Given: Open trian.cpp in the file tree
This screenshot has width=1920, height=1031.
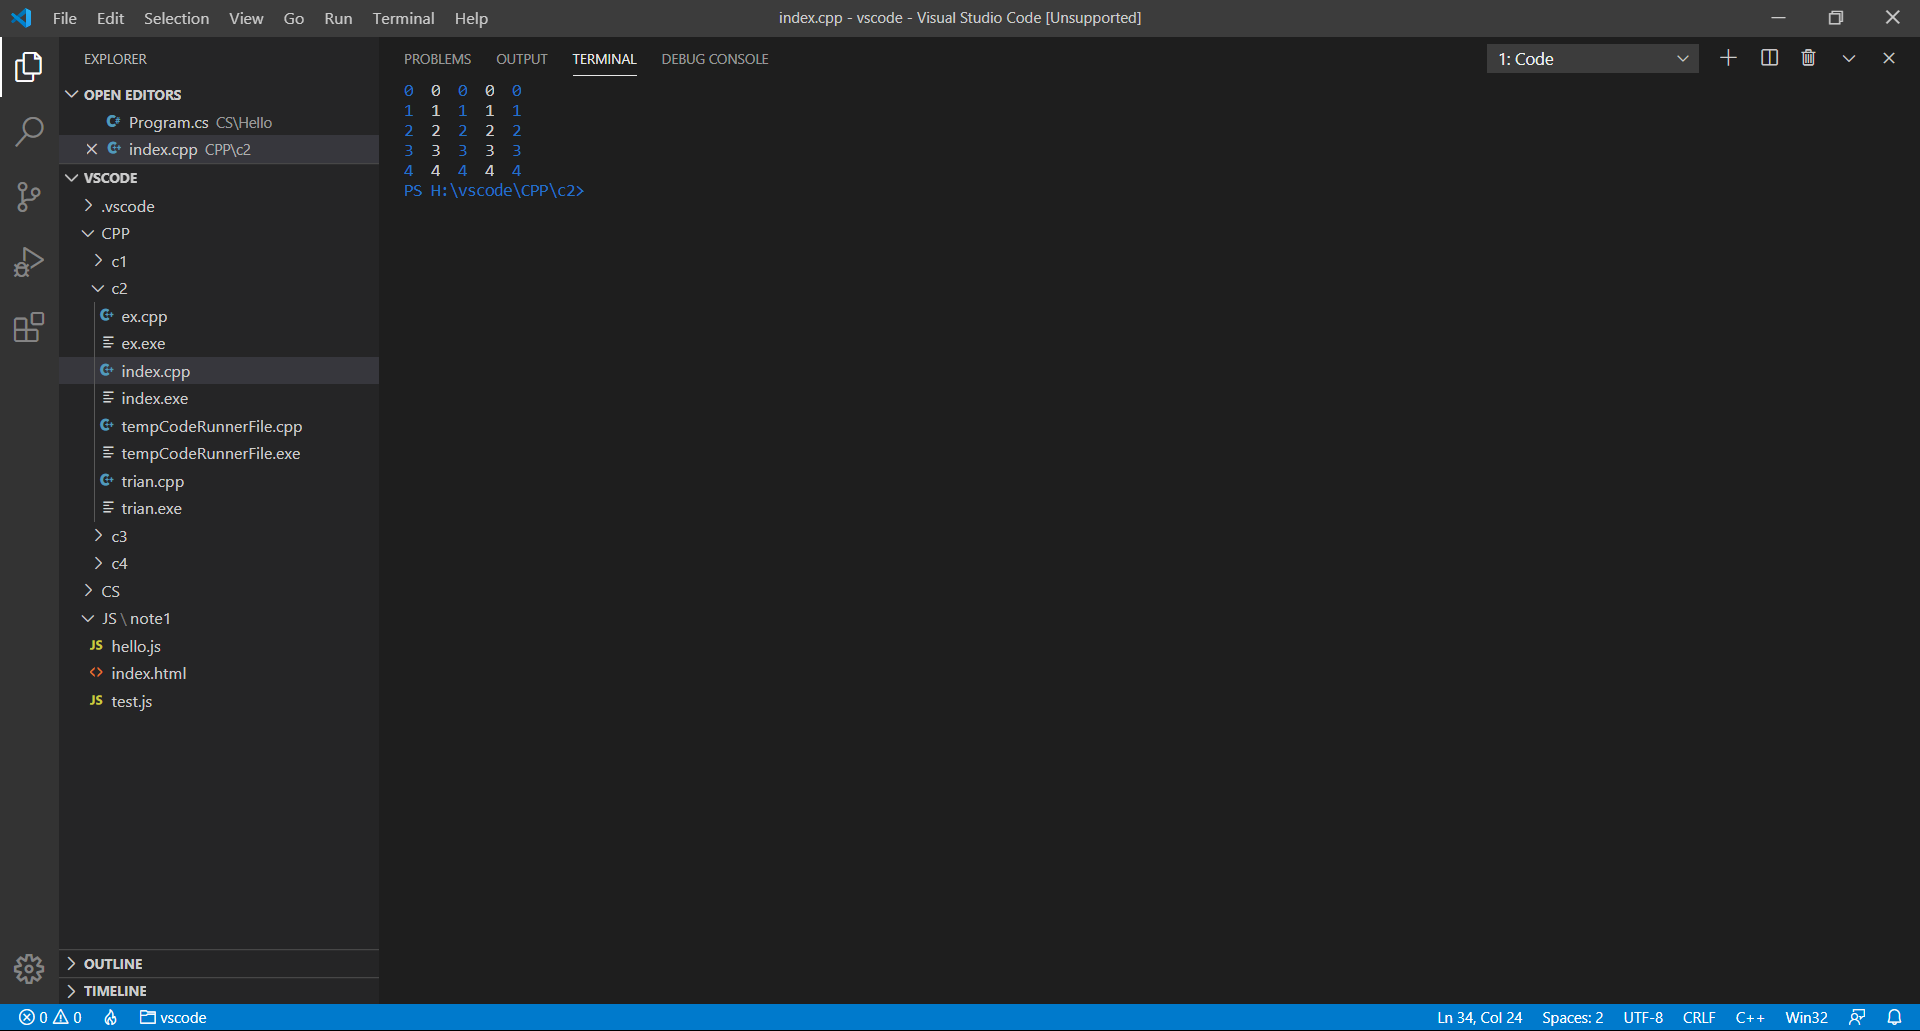Looking at the screenshot, I should pos(152,481).
